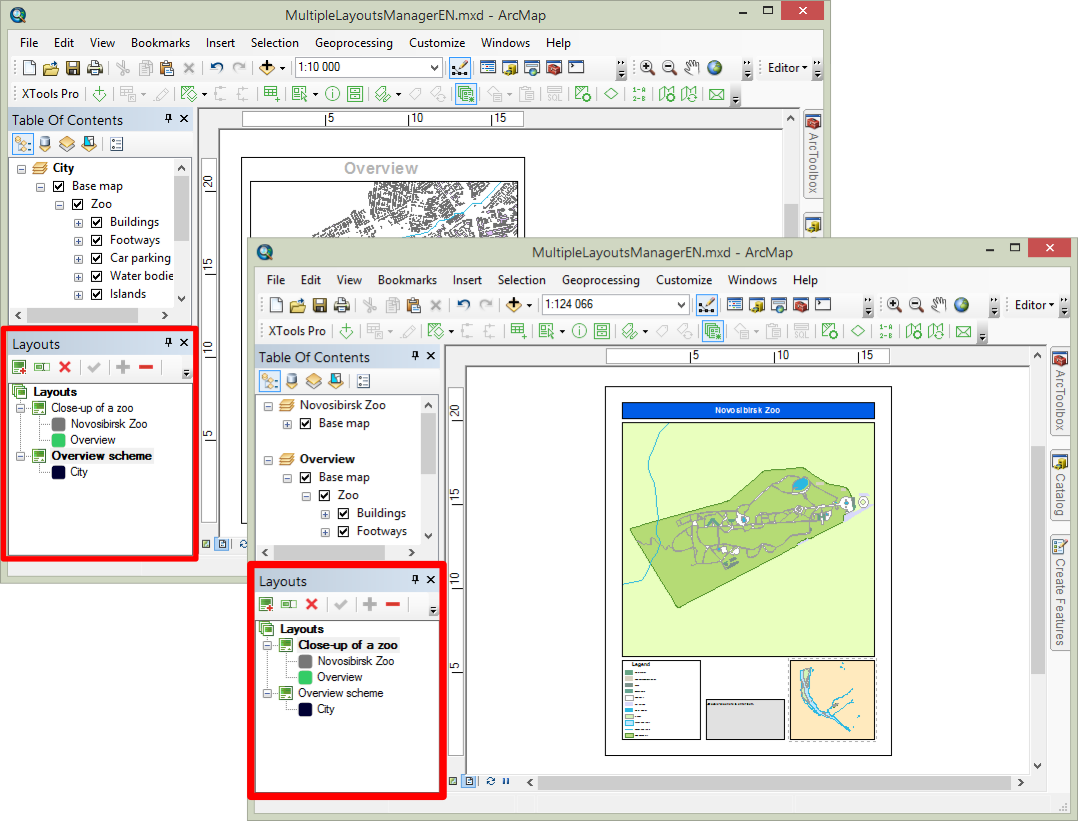This screenshot has height=821, width=1078.
Task: Open Editor dropdown in front window
Action: click(1034, 305)
